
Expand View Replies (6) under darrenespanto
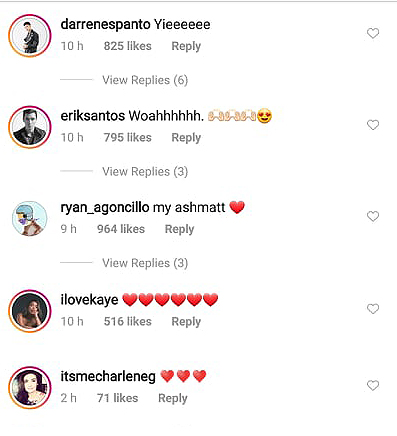(x=145, y=80)
